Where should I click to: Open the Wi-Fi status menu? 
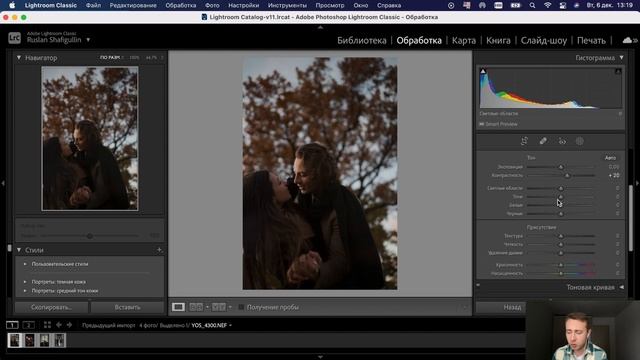547,5
